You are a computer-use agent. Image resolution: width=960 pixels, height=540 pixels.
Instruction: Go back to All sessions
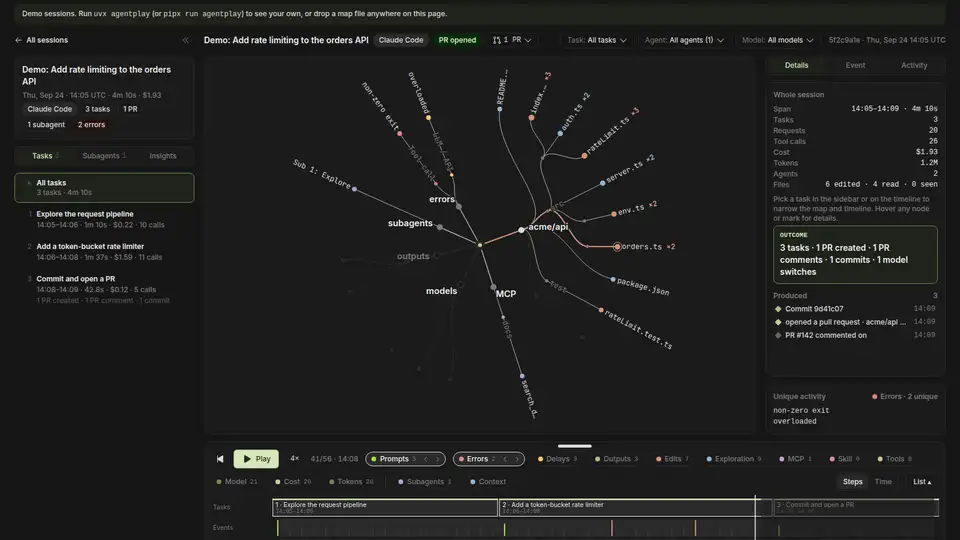[x=41, y=40]
